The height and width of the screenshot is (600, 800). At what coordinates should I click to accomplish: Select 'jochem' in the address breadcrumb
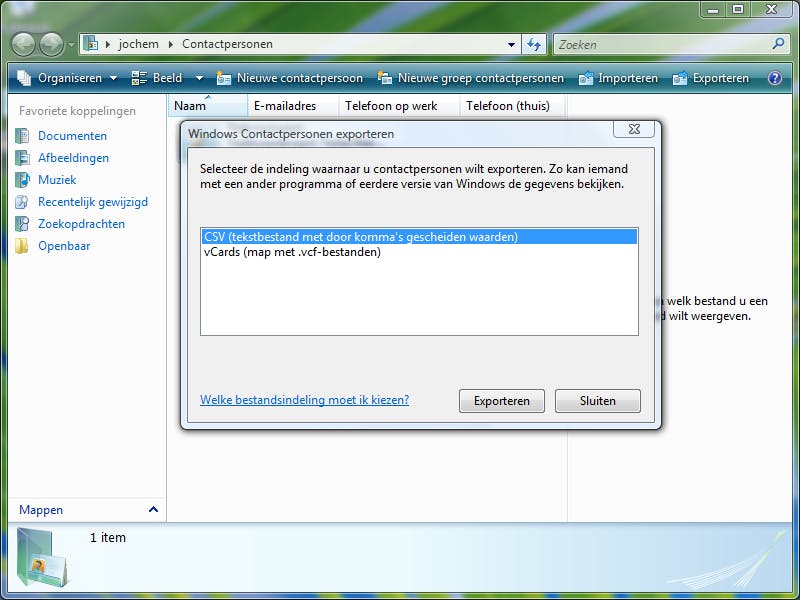pyautogui.click(x=139, y=44)
